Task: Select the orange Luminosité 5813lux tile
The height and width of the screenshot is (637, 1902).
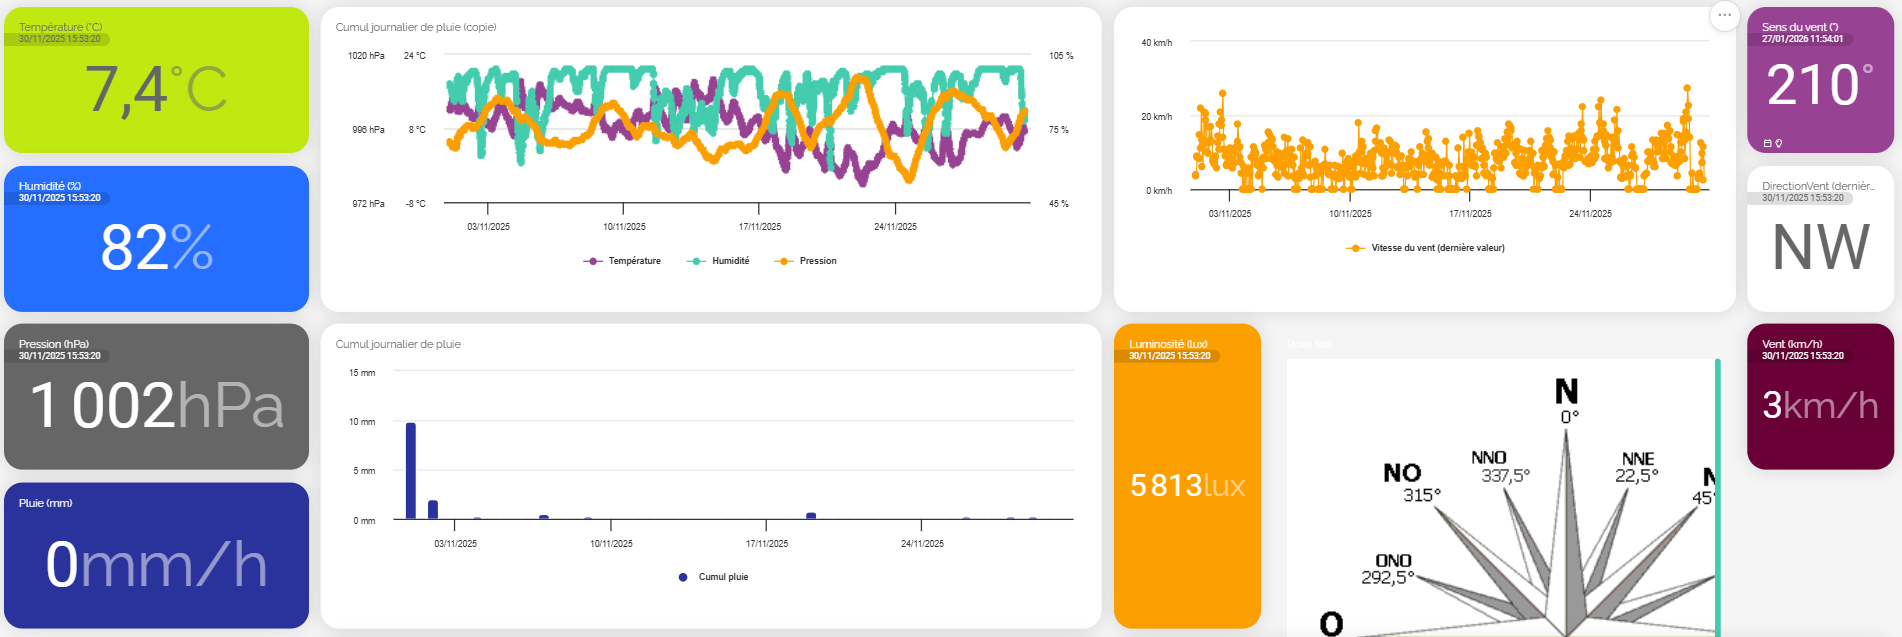Action: click(x=1187, y=476)
